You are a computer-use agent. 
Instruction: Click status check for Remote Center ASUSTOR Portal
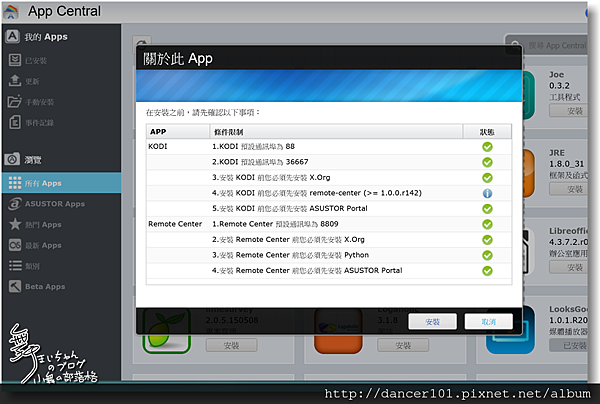click(x=487, y=270)
